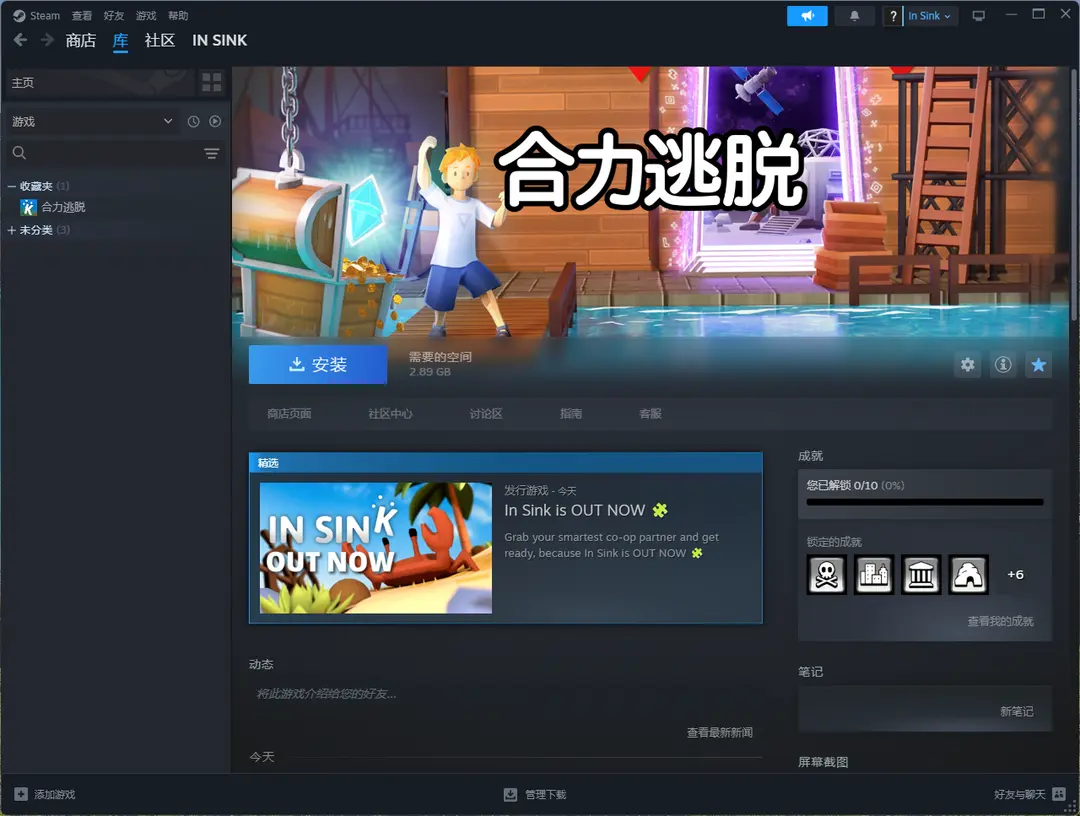Expand the In Sink account dropdown
Viewport: 1080px width, 816px height.
[929, 16]
